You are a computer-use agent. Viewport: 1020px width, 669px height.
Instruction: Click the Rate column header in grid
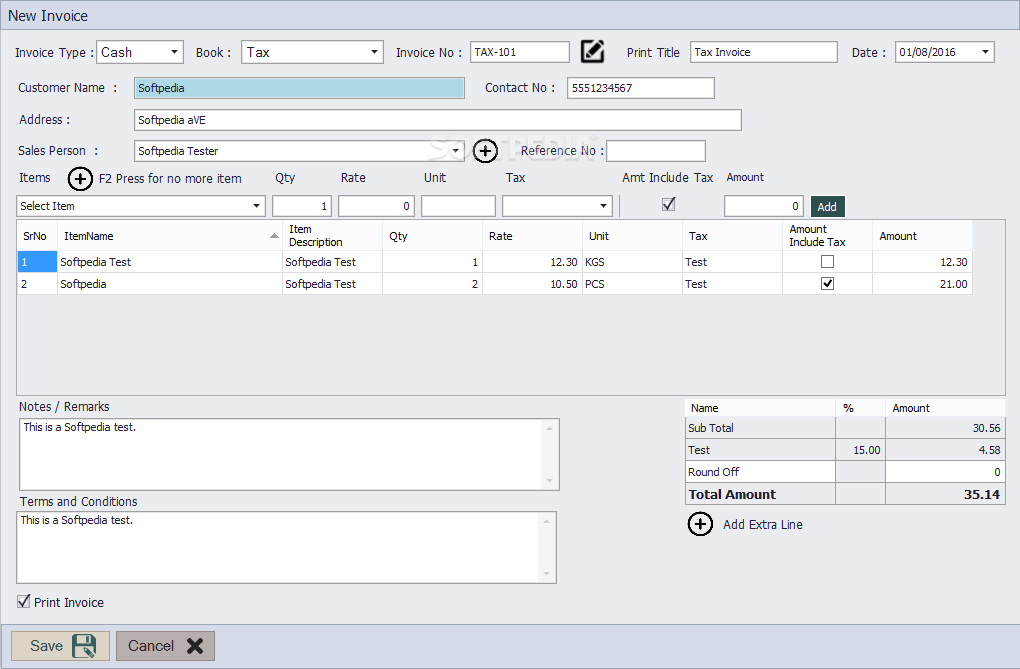[532, 236]
